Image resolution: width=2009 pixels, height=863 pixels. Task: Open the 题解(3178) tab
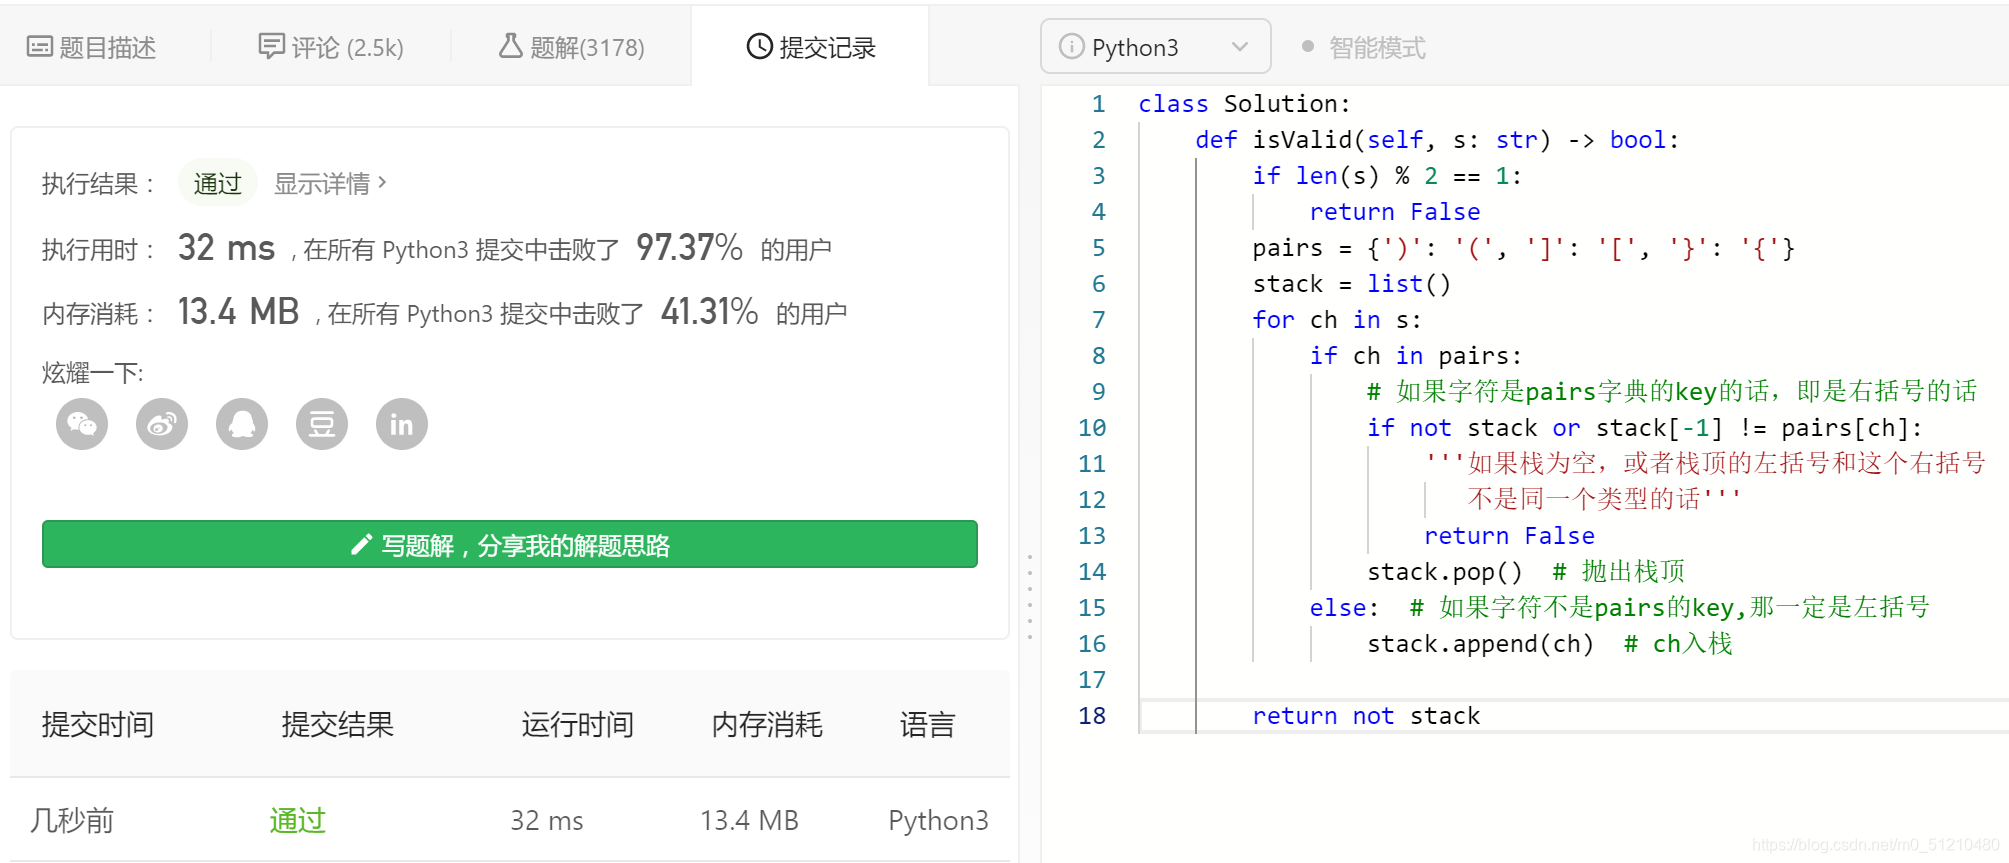[x=572, y=47]
